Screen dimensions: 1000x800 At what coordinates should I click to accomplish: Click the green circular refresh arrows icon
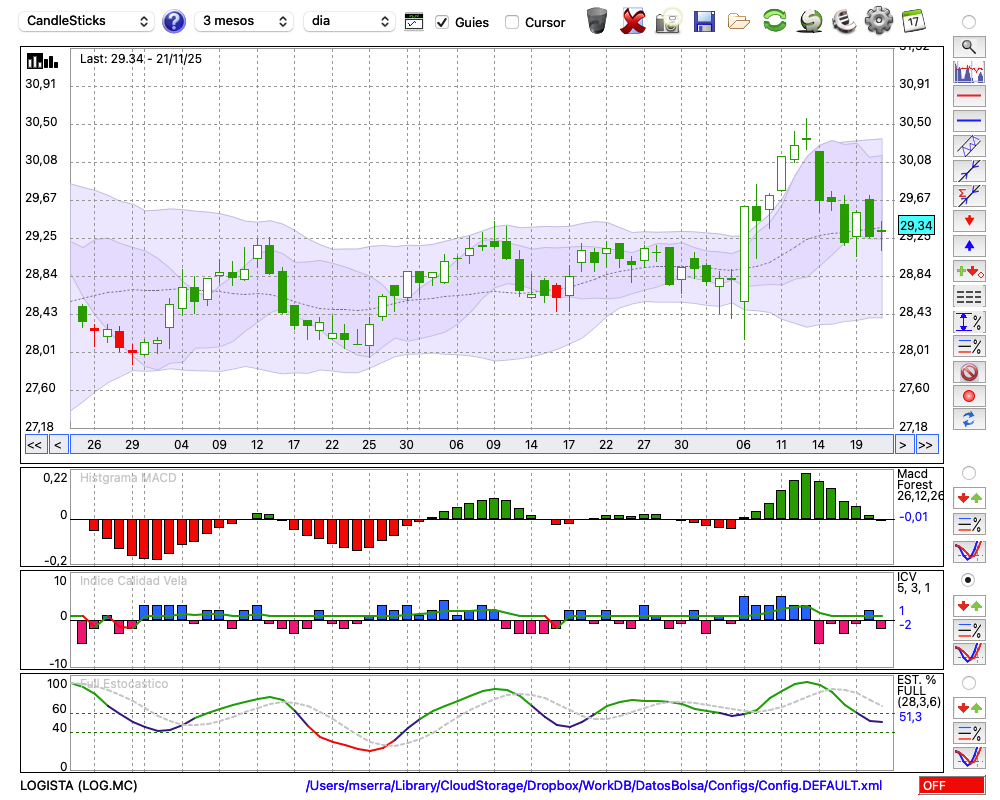[774, 21]
